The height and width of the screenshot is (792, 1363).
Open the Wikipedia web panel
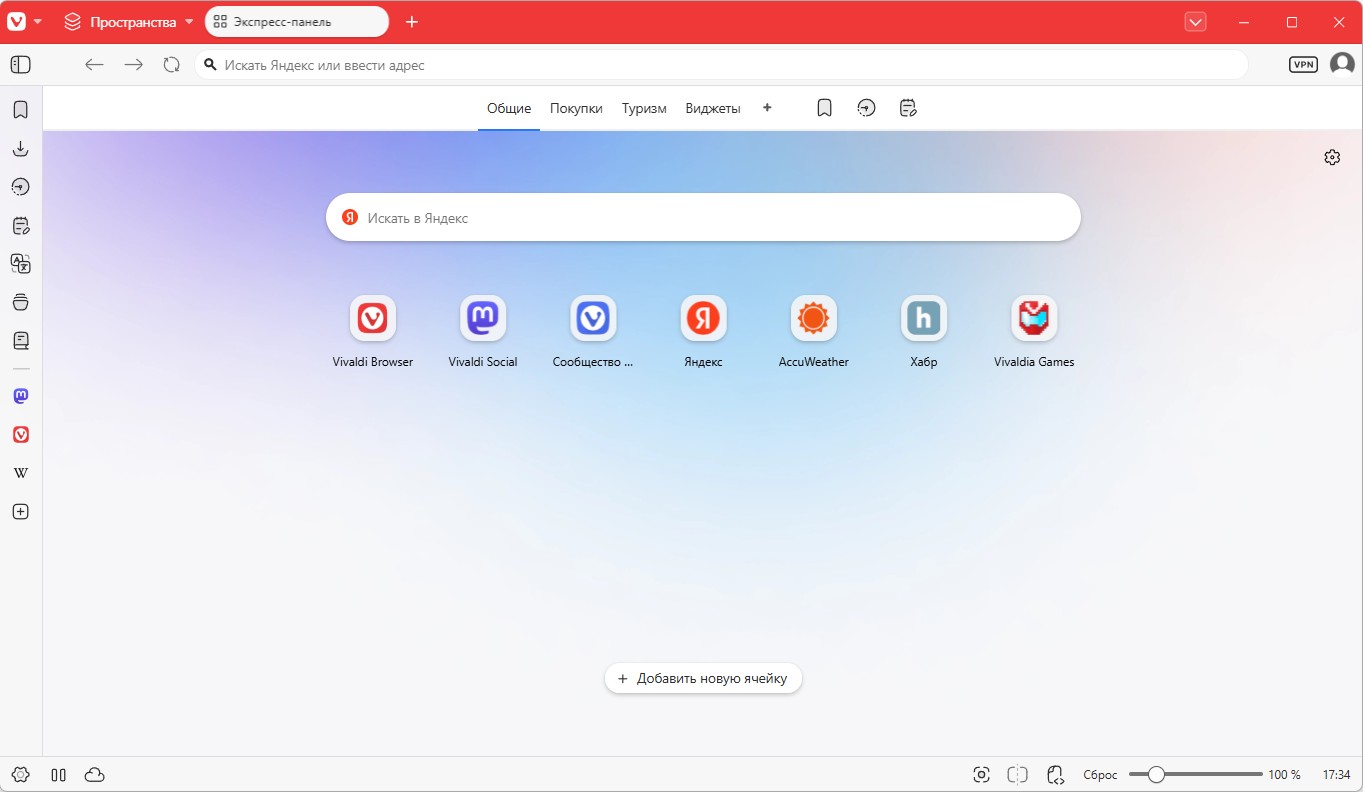click(x=20, y=473)
